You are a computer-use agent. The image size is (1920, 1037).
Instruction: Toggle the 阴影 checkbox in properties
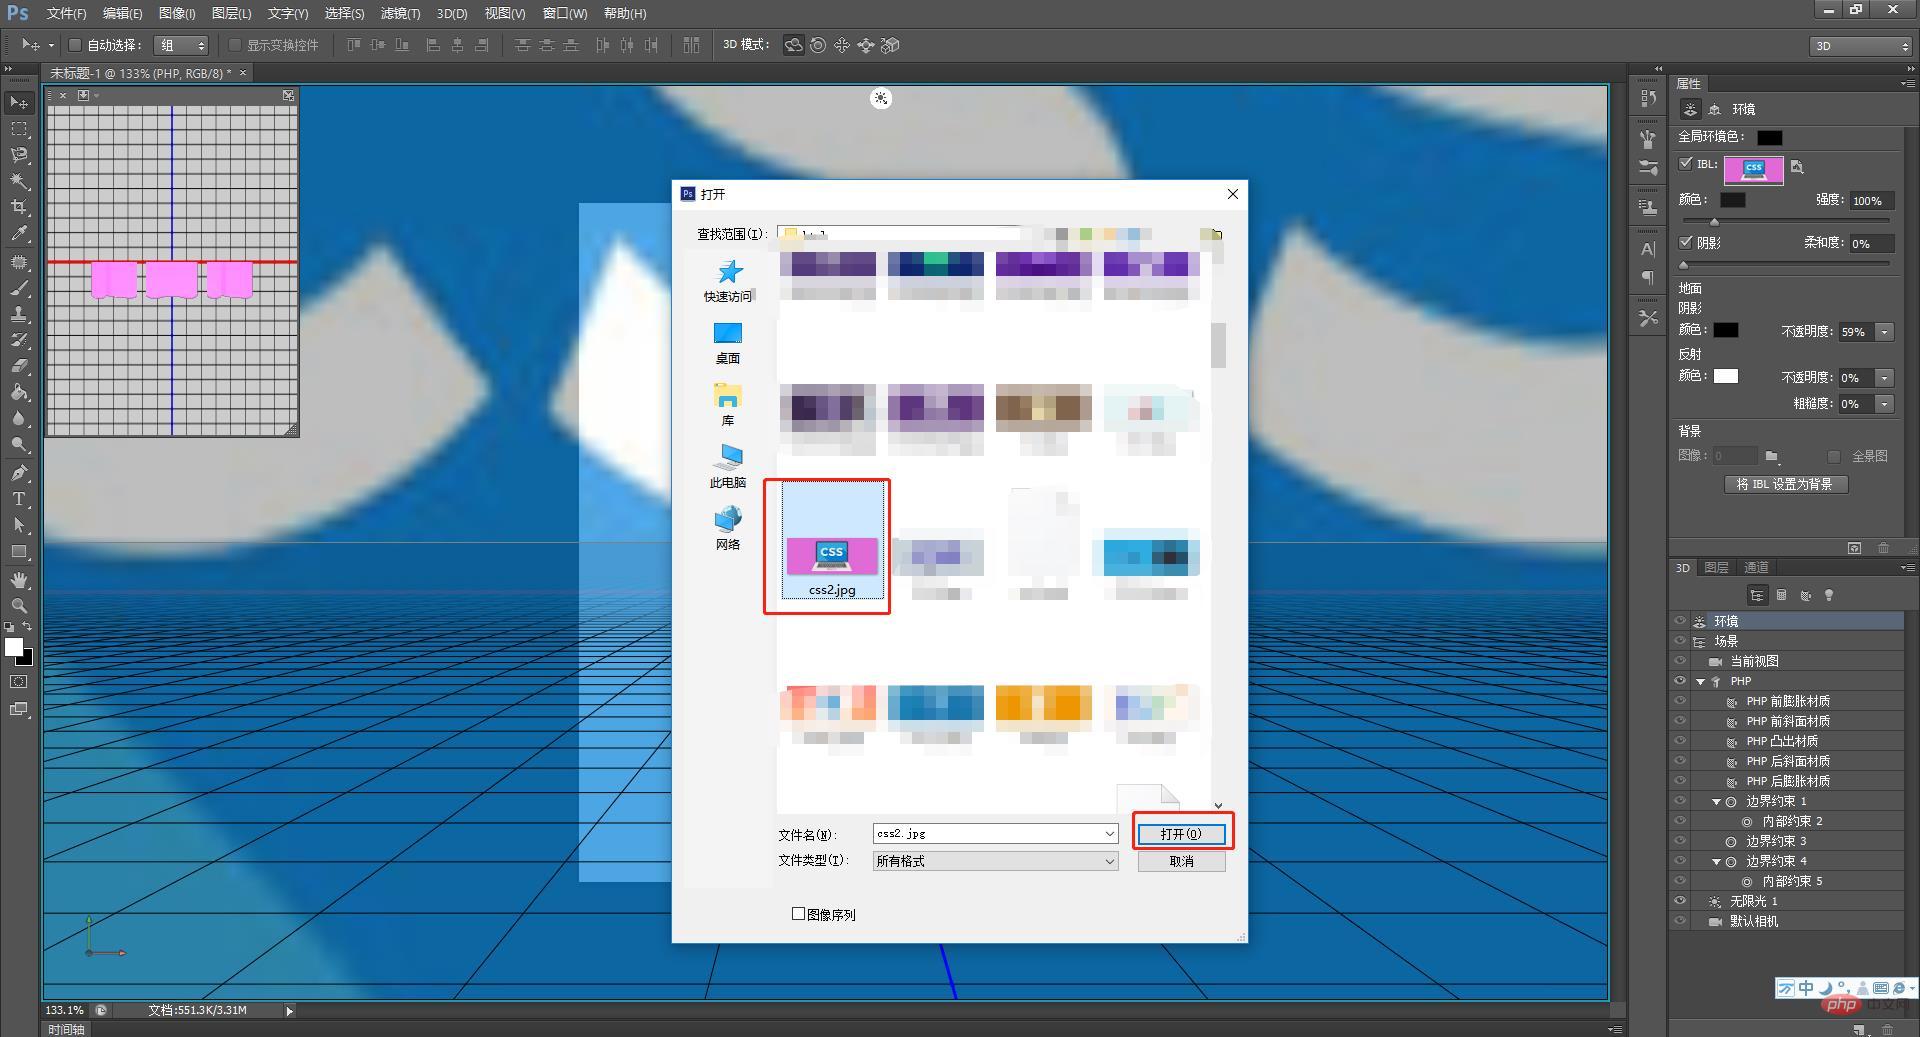click(x=1686, y=242)
